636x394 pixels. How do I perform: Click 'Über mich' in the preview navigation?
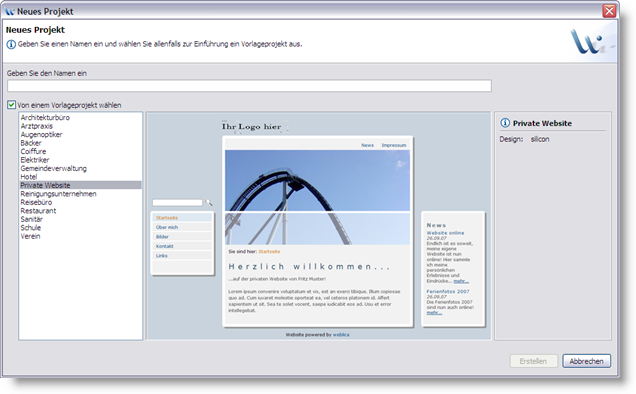[167, 227]
